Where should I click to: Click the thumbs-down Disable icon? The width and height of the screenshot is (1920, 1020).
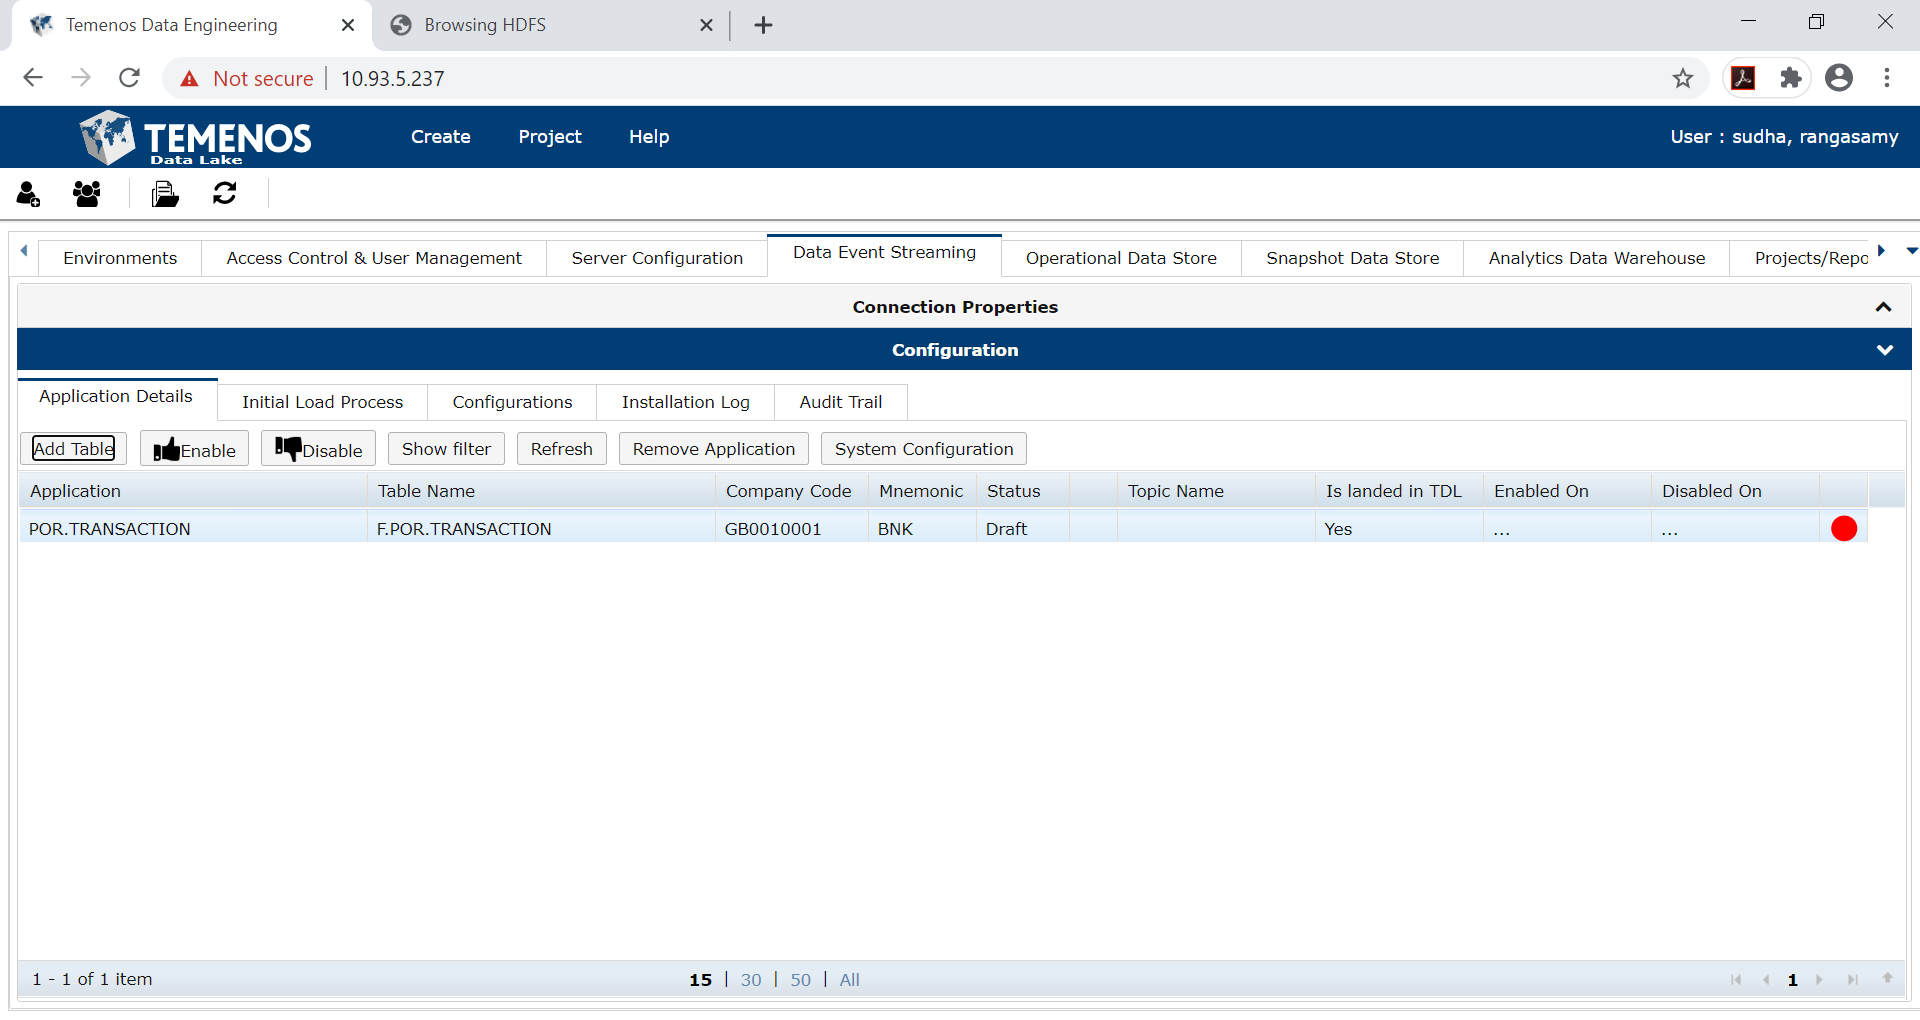288,448
